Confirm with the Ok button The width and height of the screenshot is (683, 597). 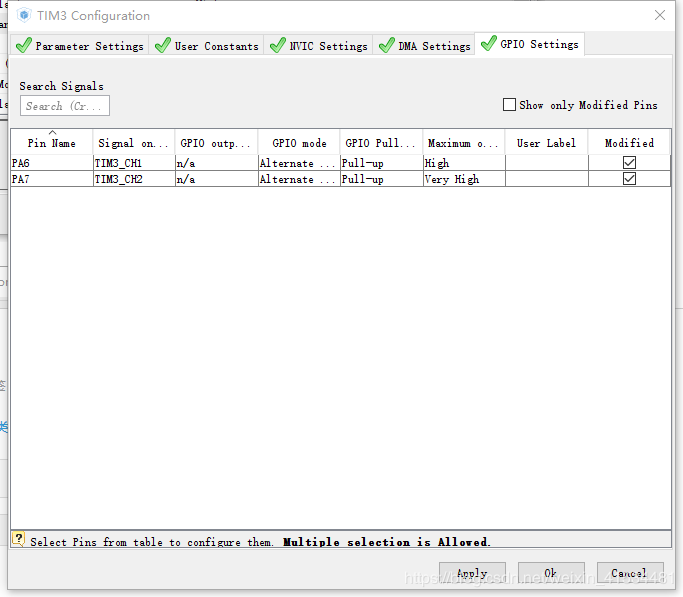[551, 573]
